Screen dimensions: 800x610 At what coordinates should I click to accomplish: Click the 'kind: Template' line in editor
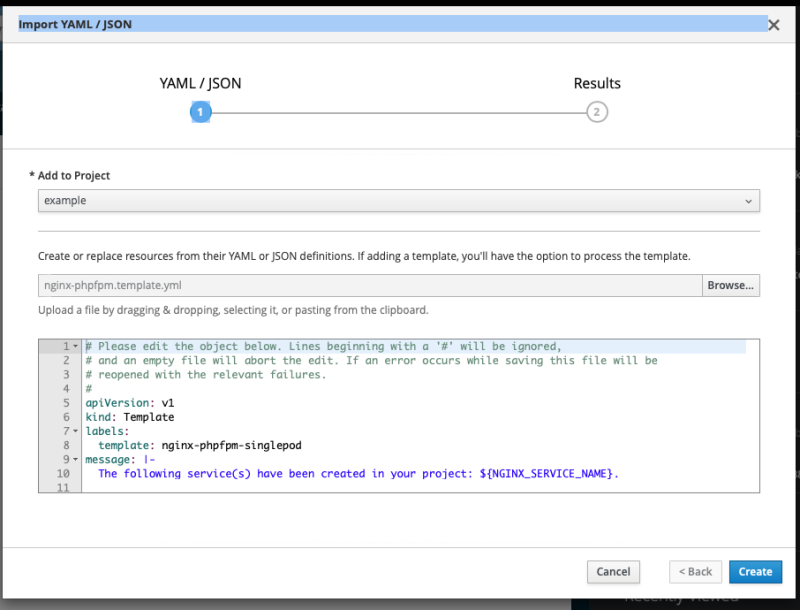pos(130,417)
